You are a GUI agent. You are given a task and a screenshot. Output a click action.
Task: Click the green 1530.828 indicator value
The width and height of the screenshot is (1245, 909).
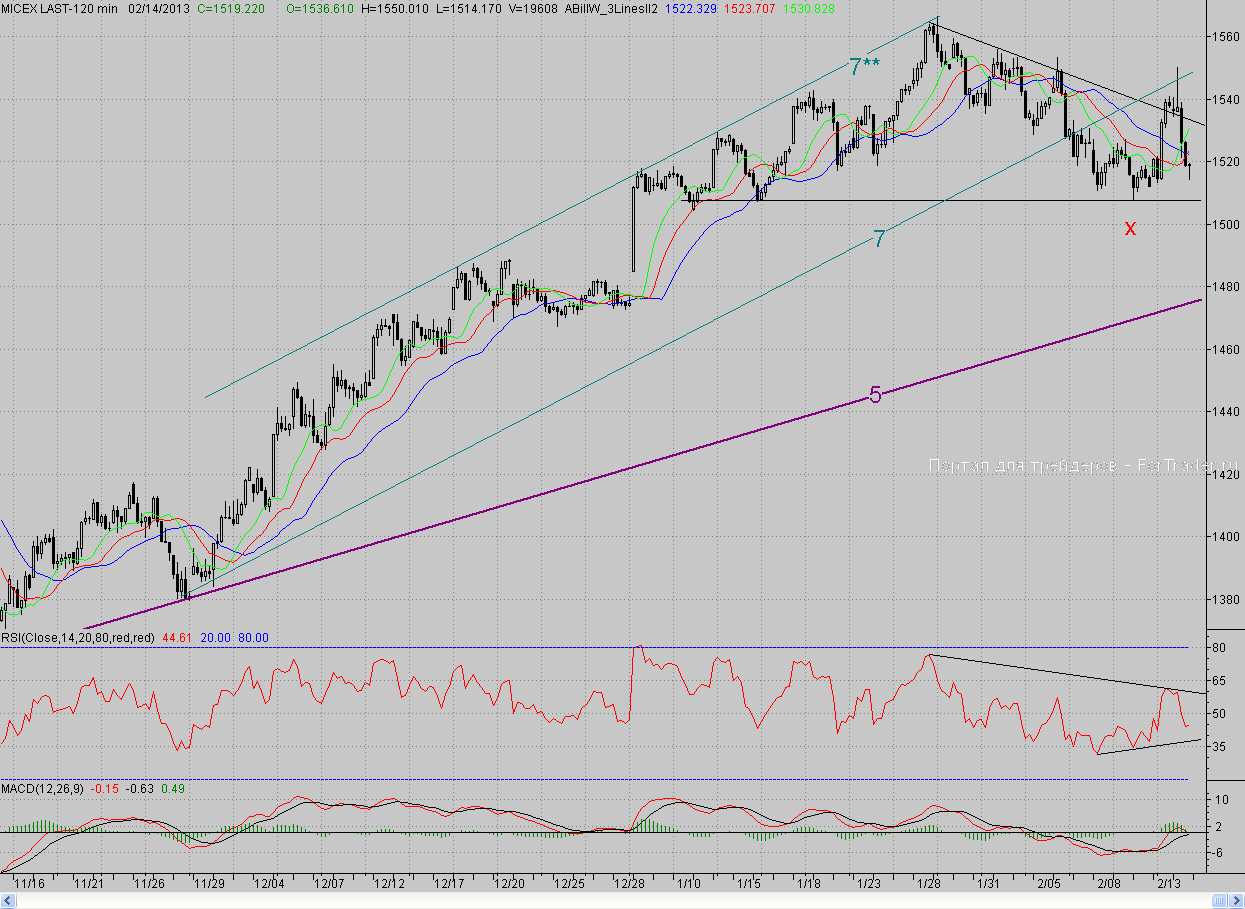point(806,8)
